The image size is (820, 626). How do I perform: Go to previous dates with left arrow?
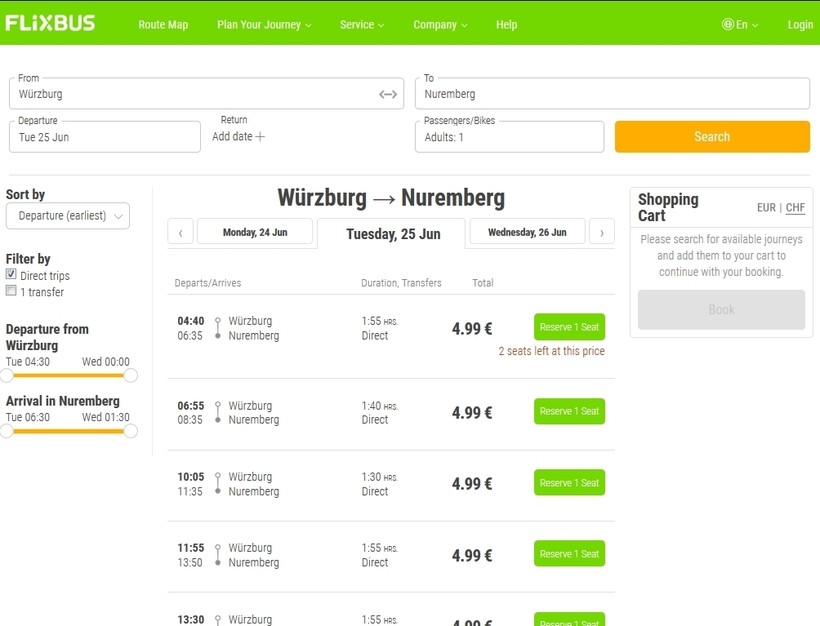click(x=180, y=232)
